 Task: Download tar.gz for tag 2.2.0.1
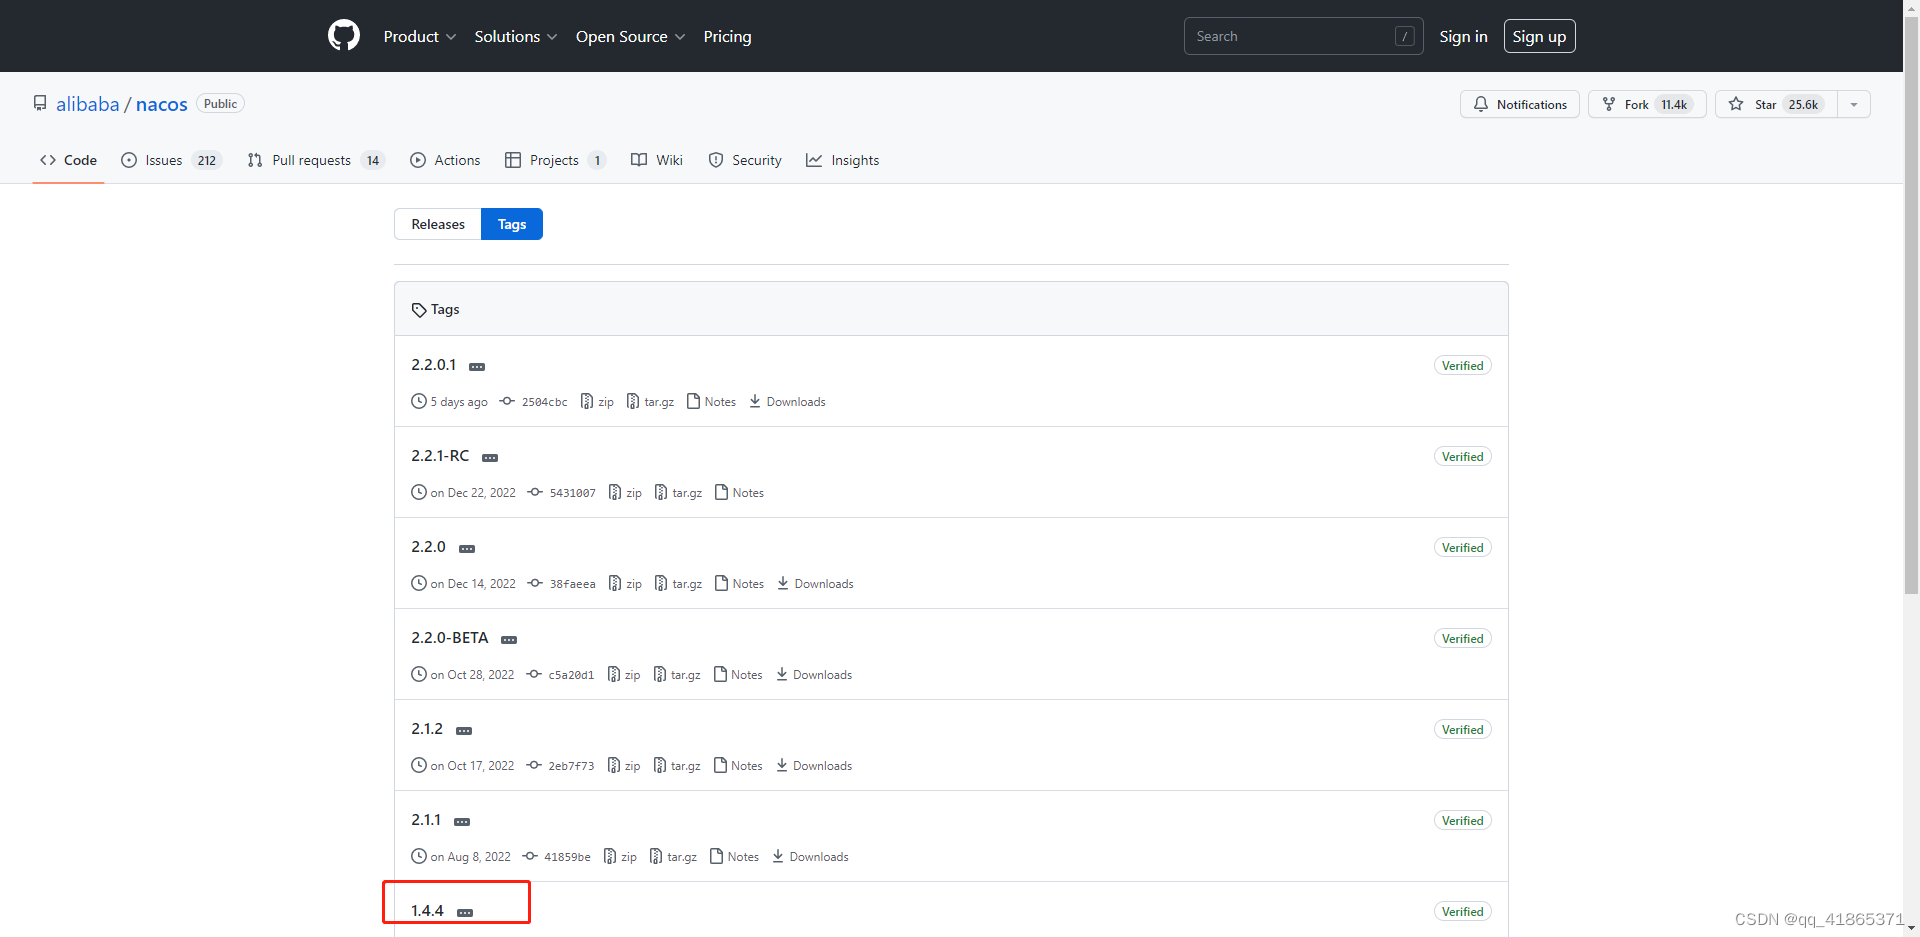pyautogui.click(x=650, y=402)
